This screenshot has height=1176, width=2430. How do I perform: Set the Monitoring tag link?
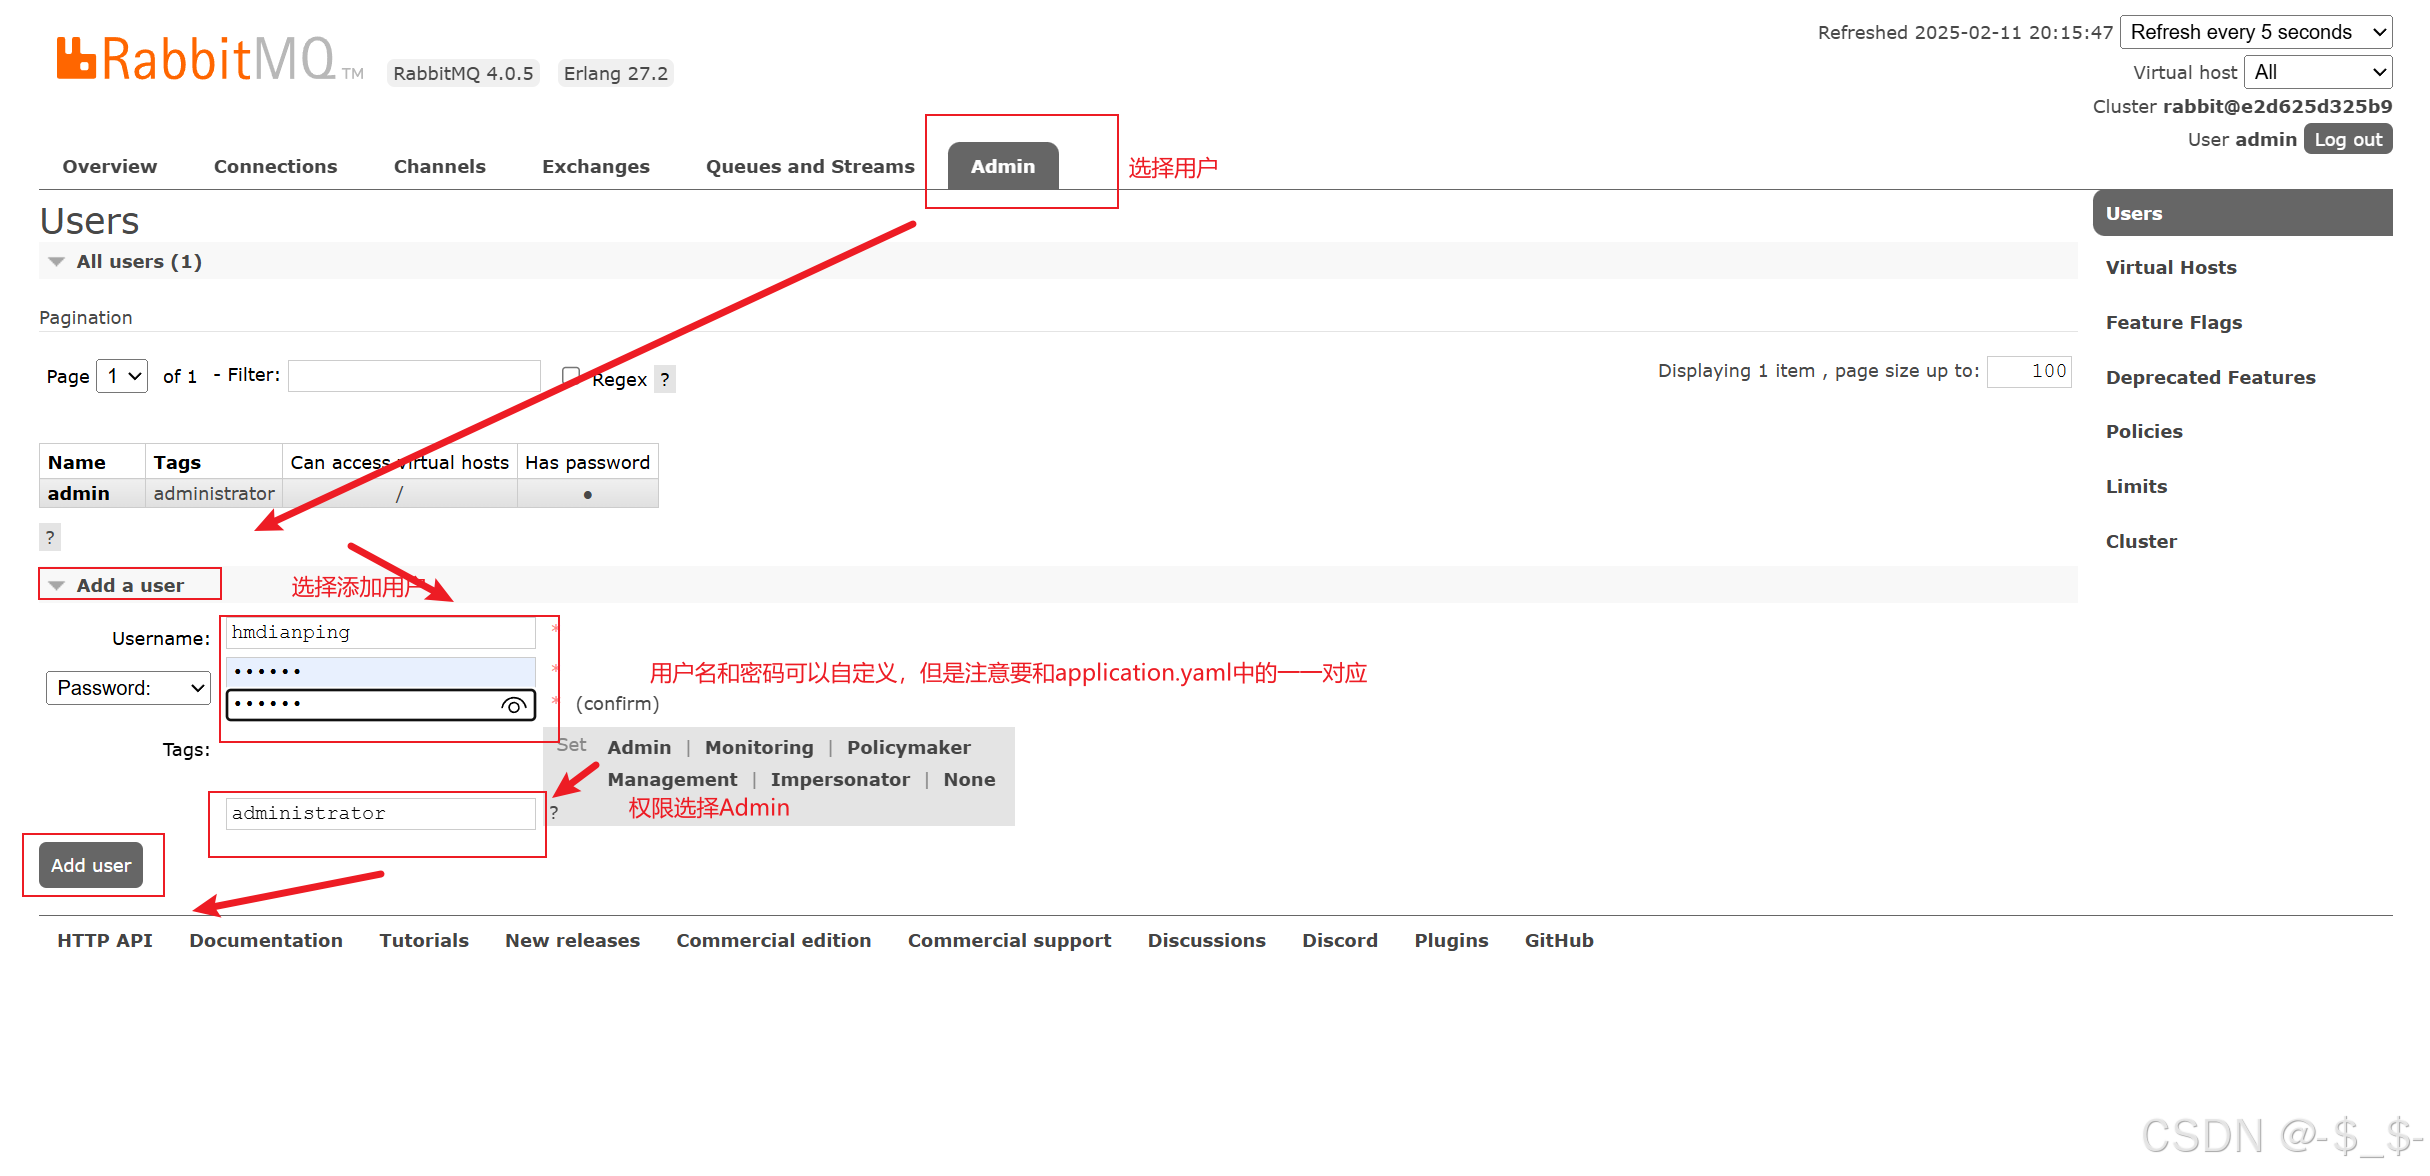(x=758, y=748)
